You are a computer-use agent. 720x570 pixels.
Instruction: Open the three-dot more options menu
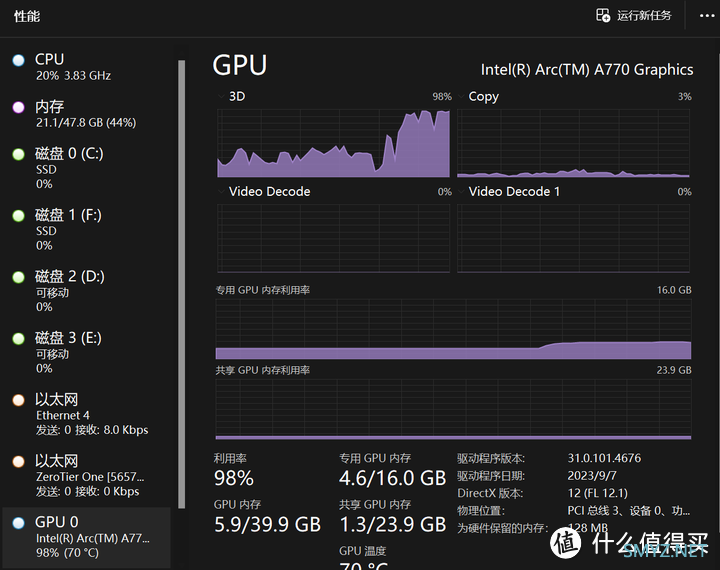[706, 16]
